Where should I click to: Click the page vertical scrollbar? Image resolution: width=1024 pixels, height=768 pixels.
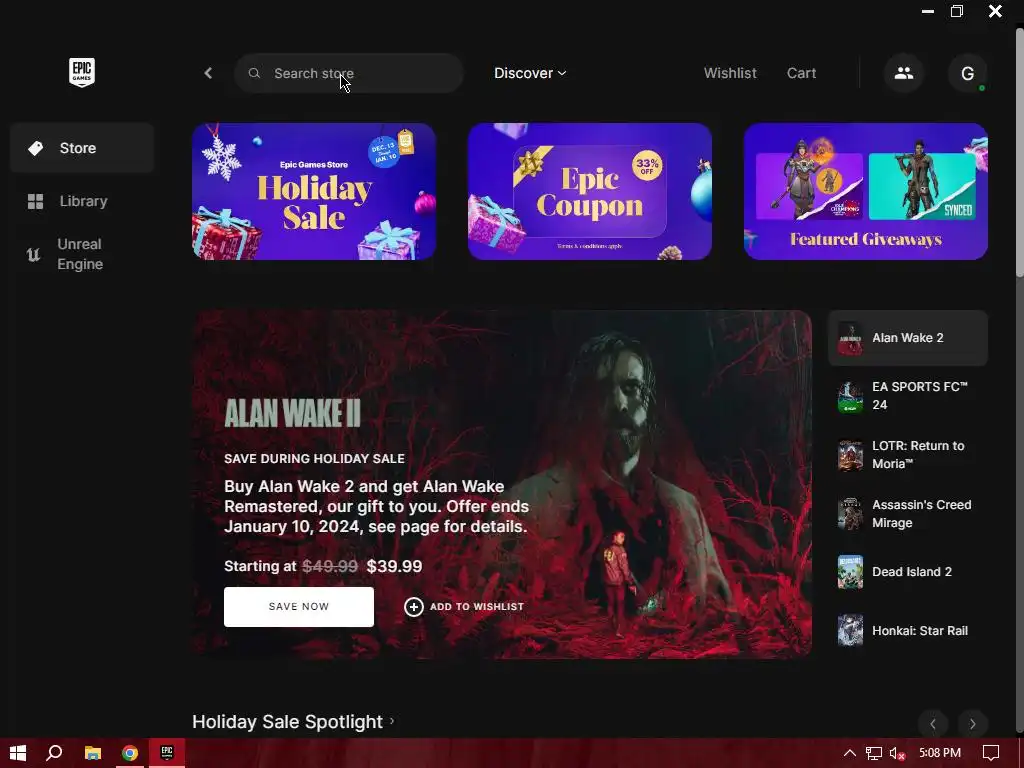pos(1019,153)
